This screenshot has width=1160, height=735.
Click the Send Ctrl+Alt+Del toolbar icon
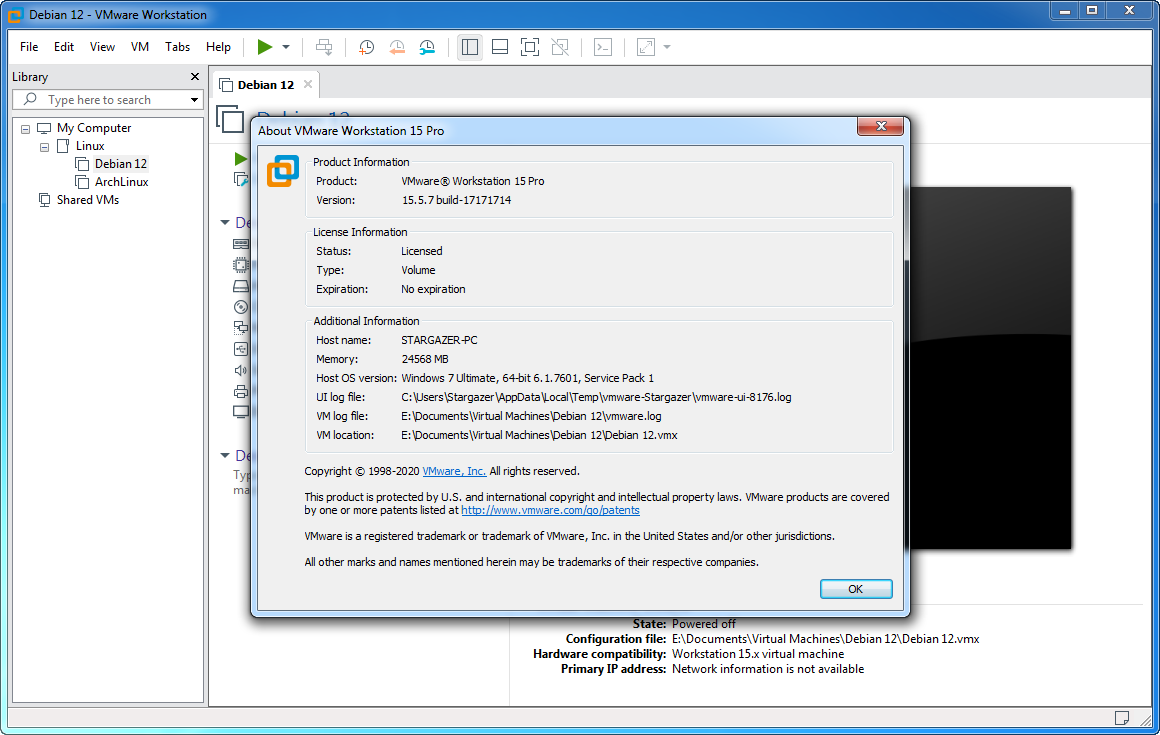click(x=324, y=47)
